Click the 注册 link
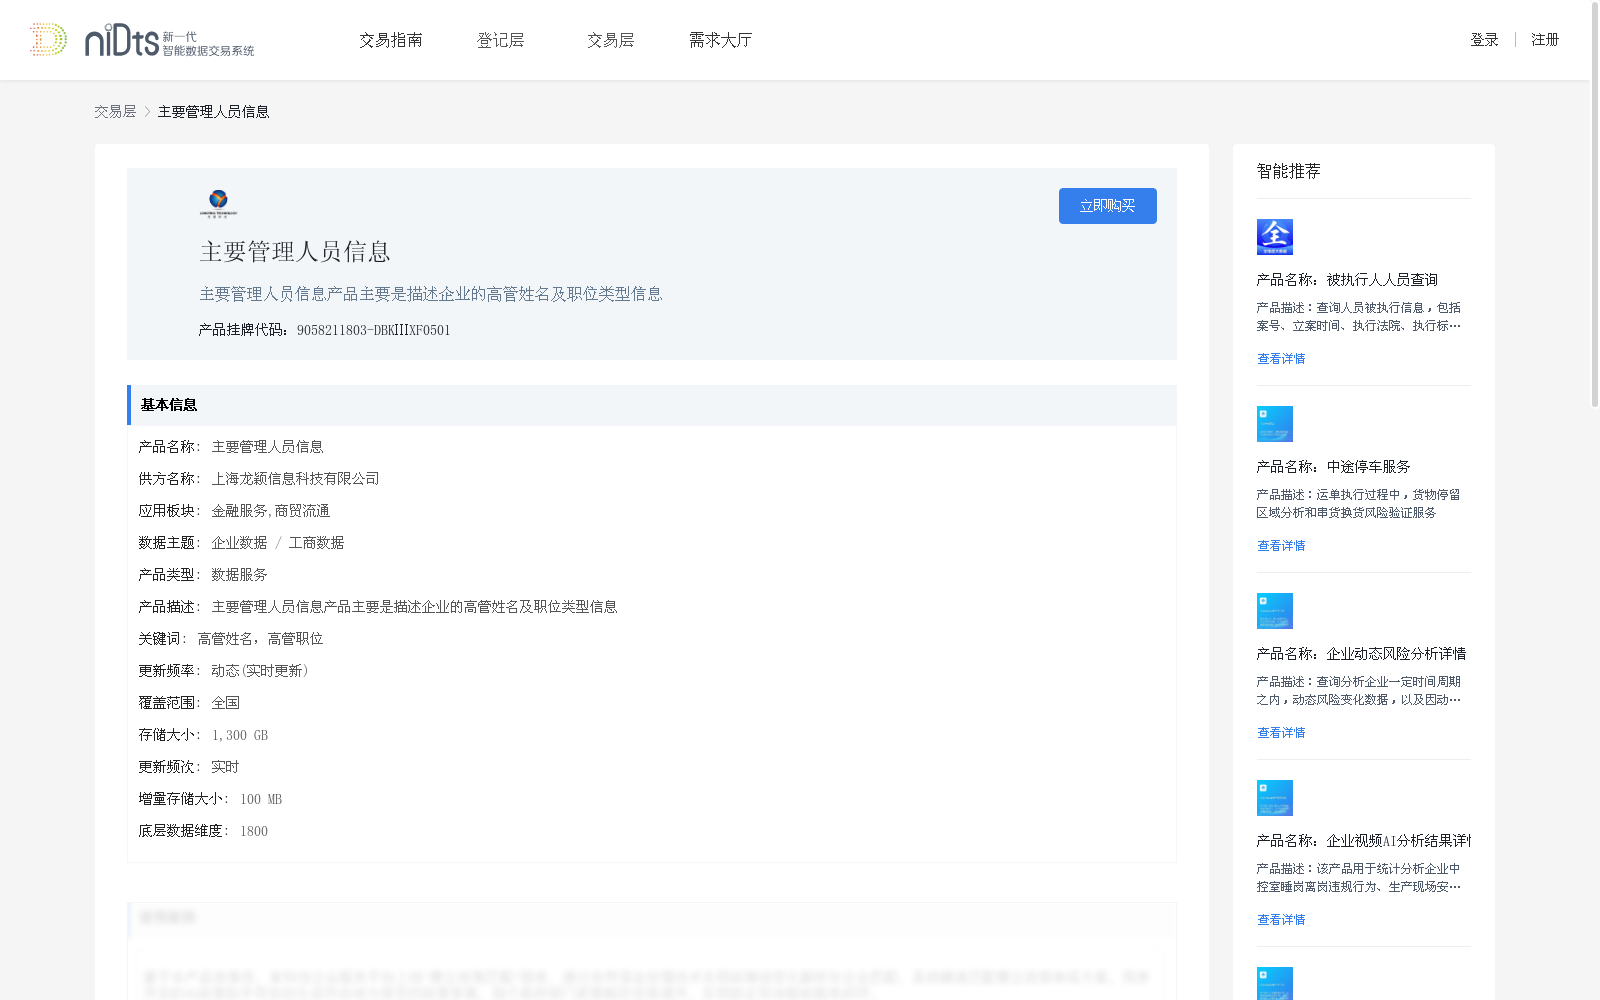 click(x=1545, y=40)
